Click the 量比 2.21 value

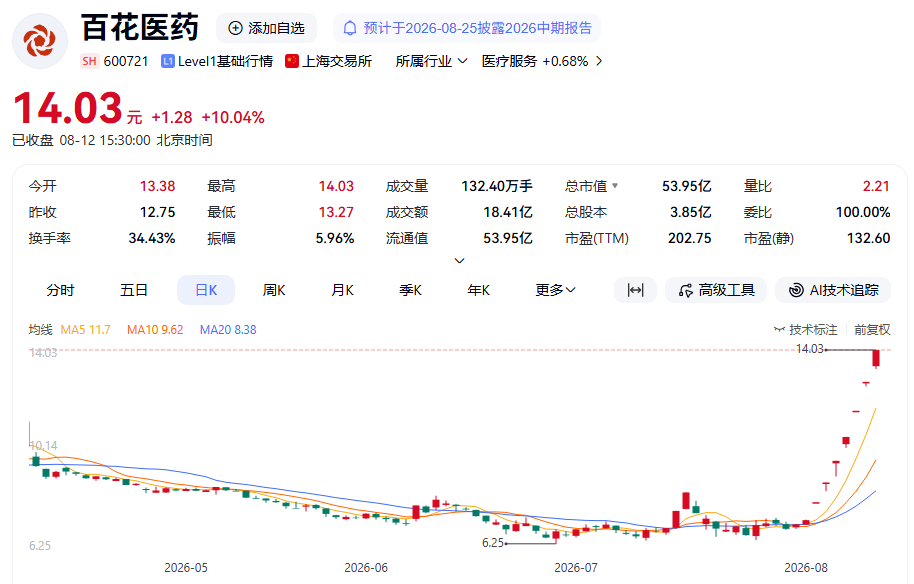(876, 186)
